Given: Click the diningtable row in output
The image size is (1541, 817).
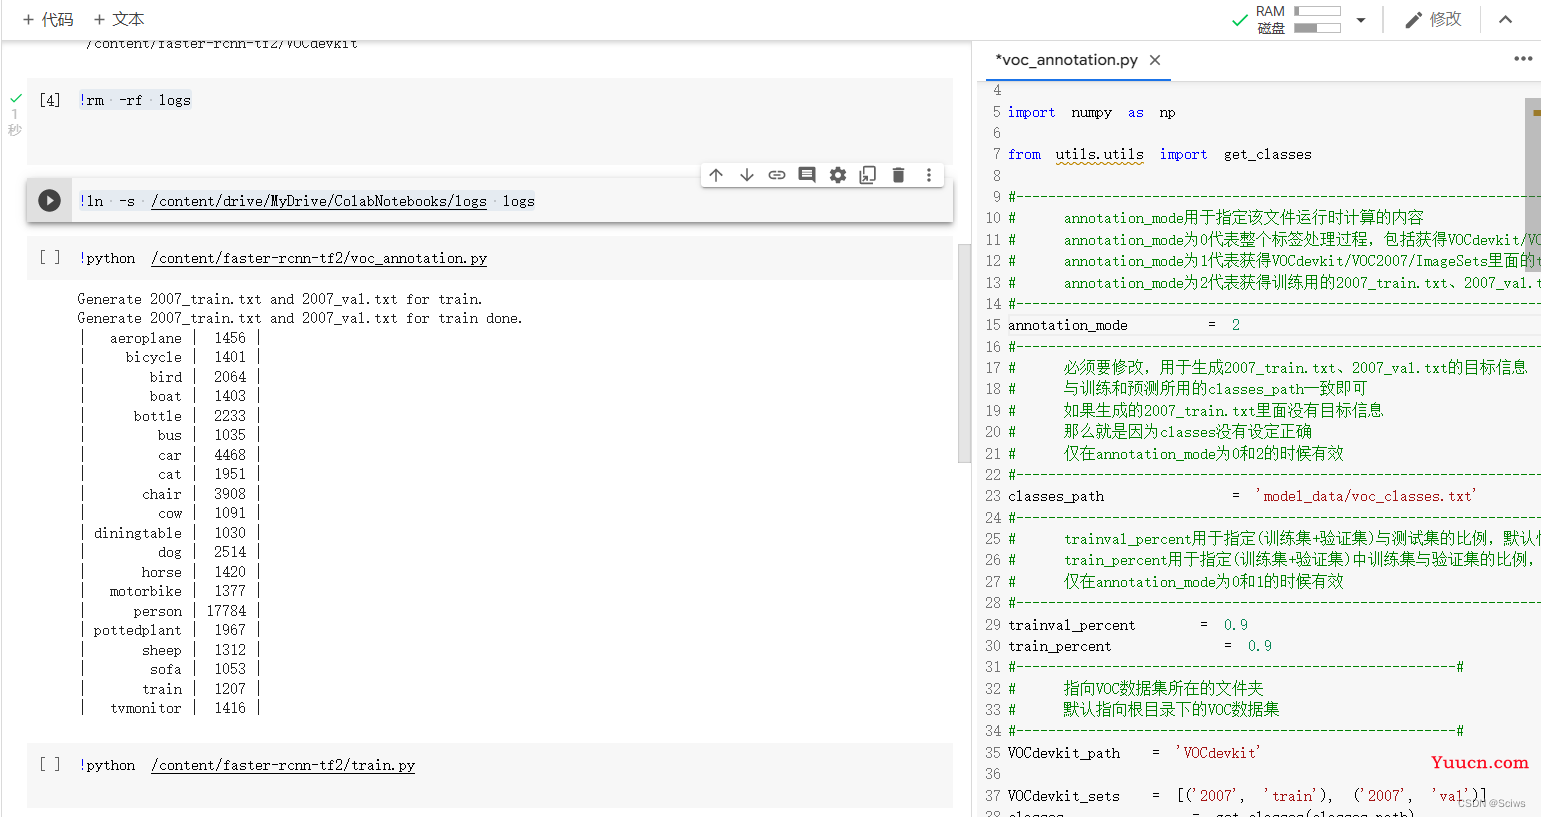Looking at the screenshot, I should click(171, 533).
